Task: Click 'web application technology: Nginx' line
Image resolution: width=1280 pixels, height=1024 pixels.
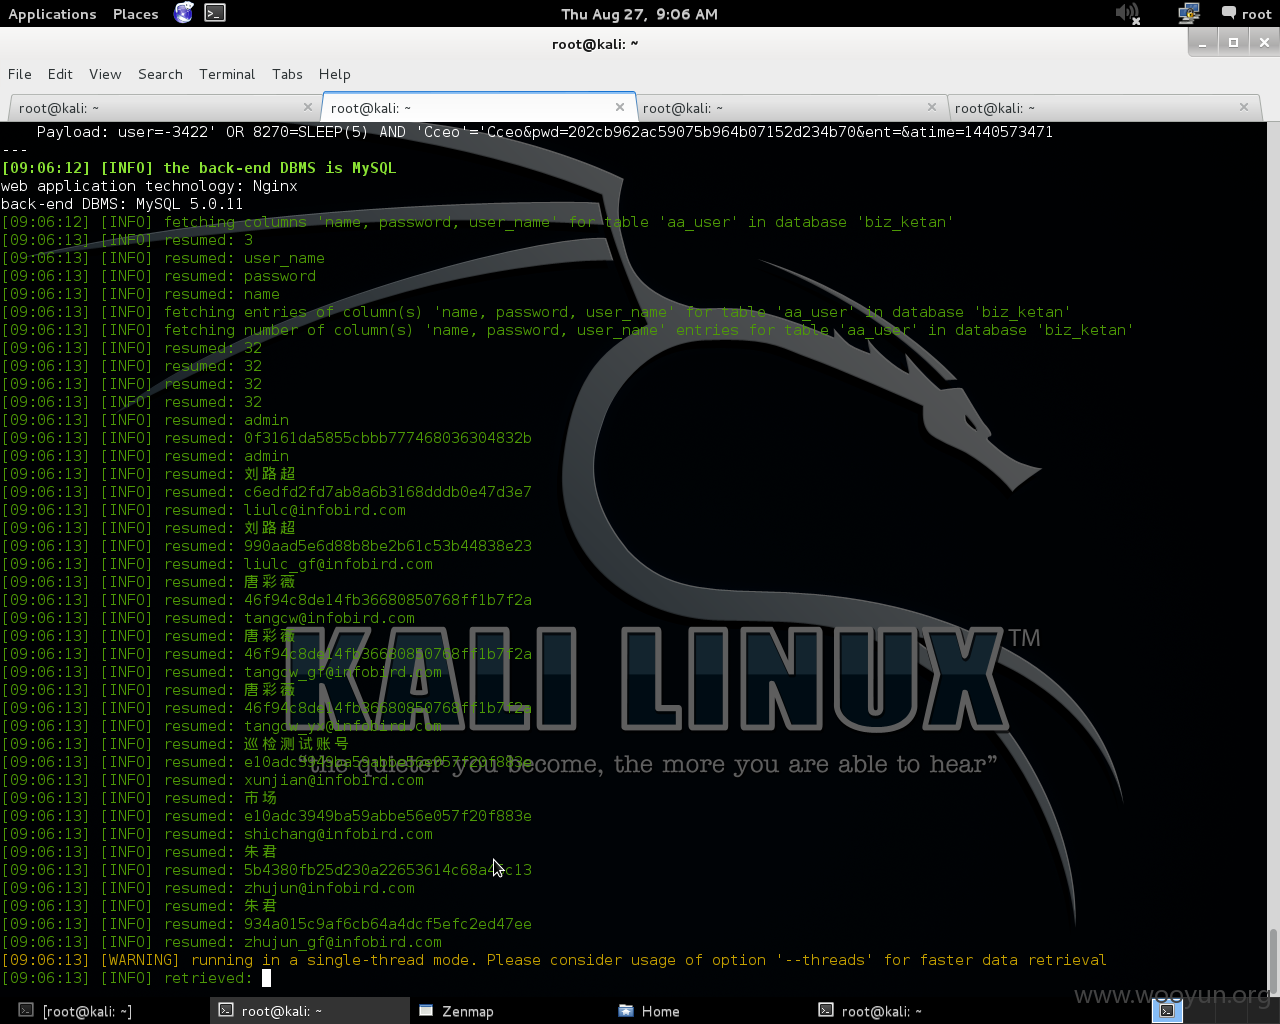Action: pos(149,186)
